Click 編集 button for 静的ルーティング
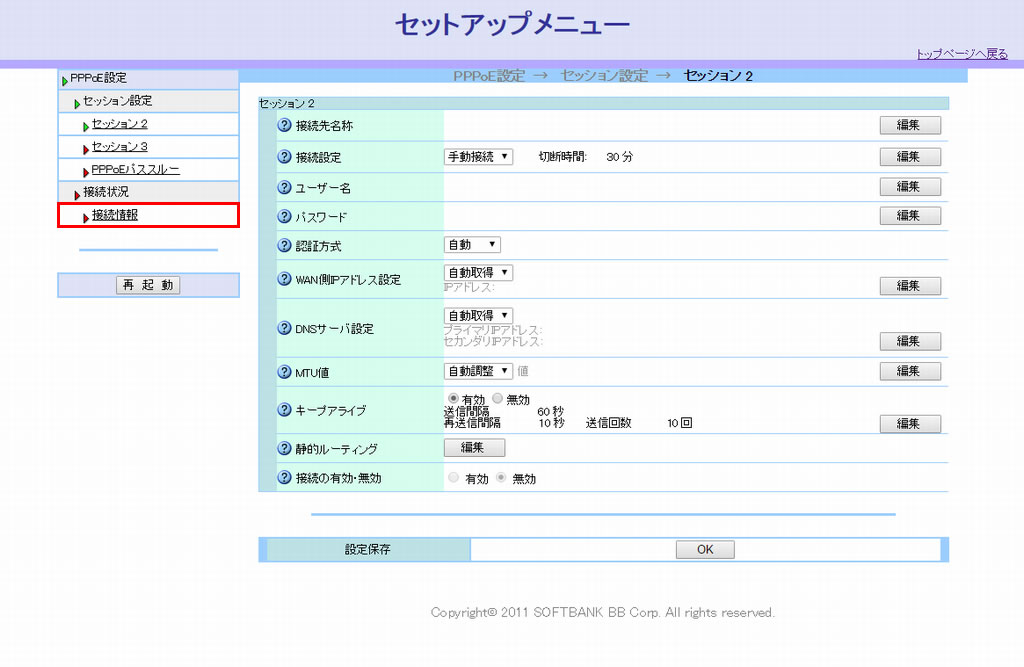Image resolution: width=1024 pixels, height=667 pixels. [474, 448]
